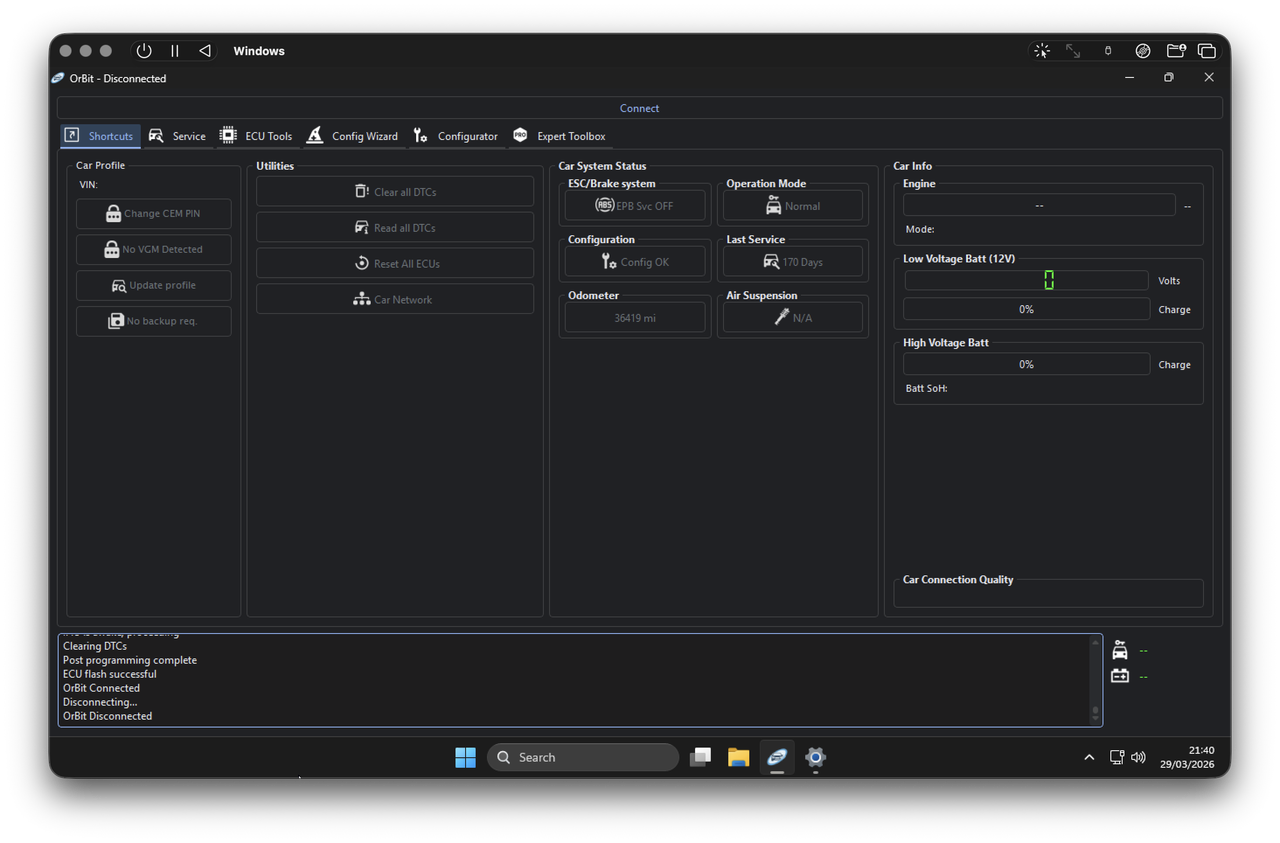
Task: Click the 170 Days last service button
Action: [793, 262]
